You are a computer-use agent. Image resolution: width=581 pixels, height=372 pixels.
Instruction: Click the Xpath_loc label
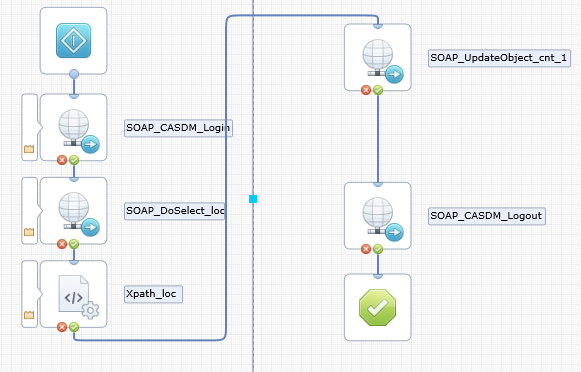point(153,294)
